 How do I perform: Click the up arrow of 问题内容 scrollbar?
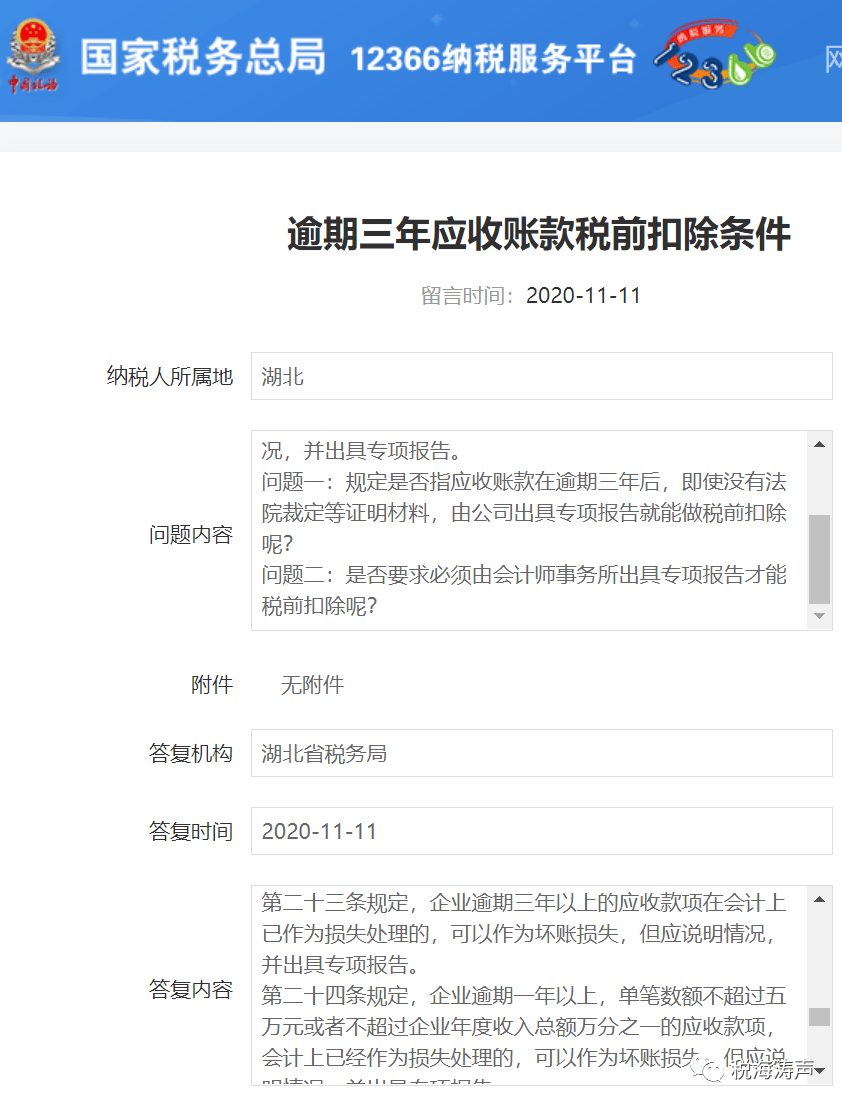[819, 444]
